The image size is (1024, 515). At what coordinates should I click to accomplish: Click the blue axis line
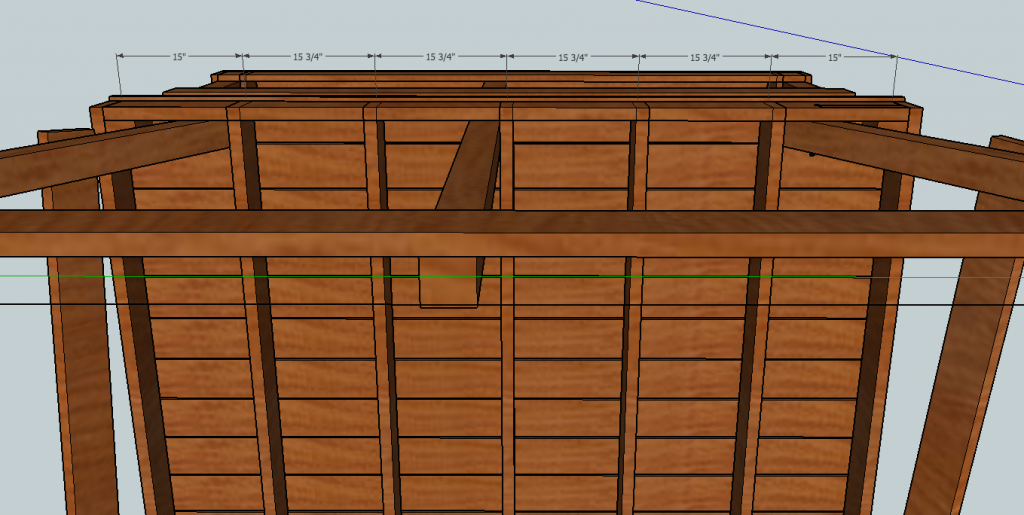pyautogui.click(x=829, y=42)
